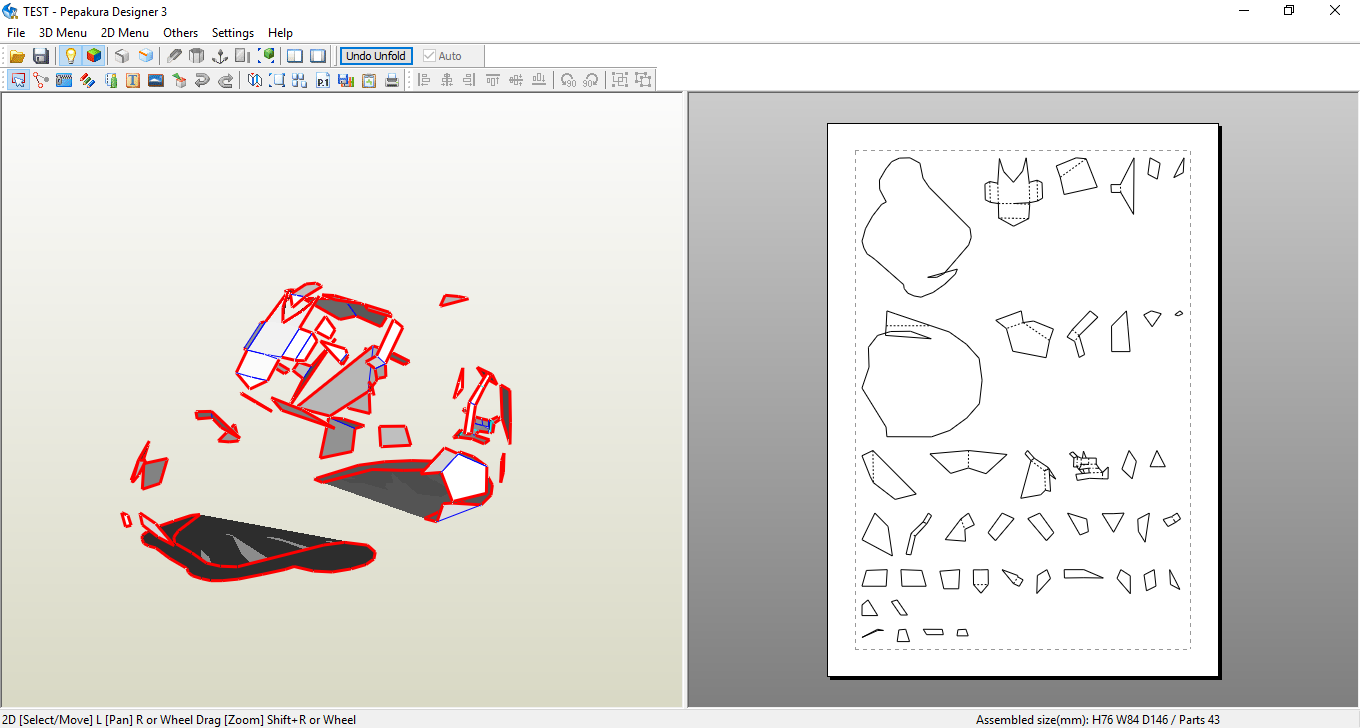Activate the Select/Move arrow tool
Screen dimensions: 1360x728
[18, 80]
